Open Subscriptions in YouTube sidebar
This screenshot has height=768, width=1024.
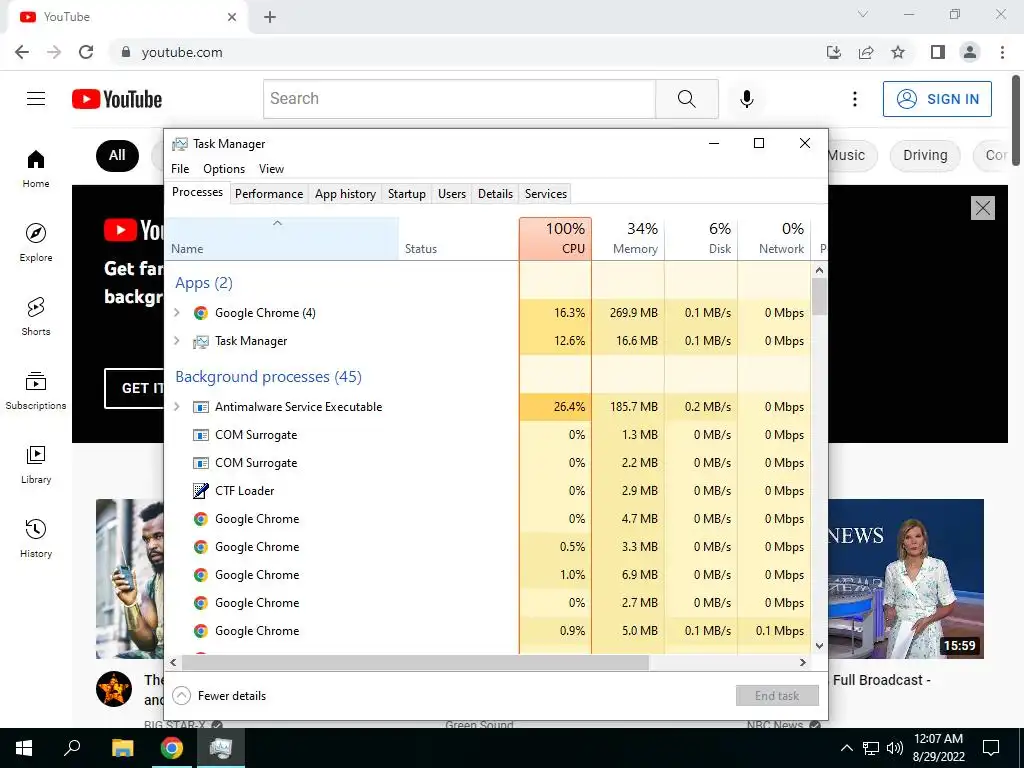(x=36, y=390)
